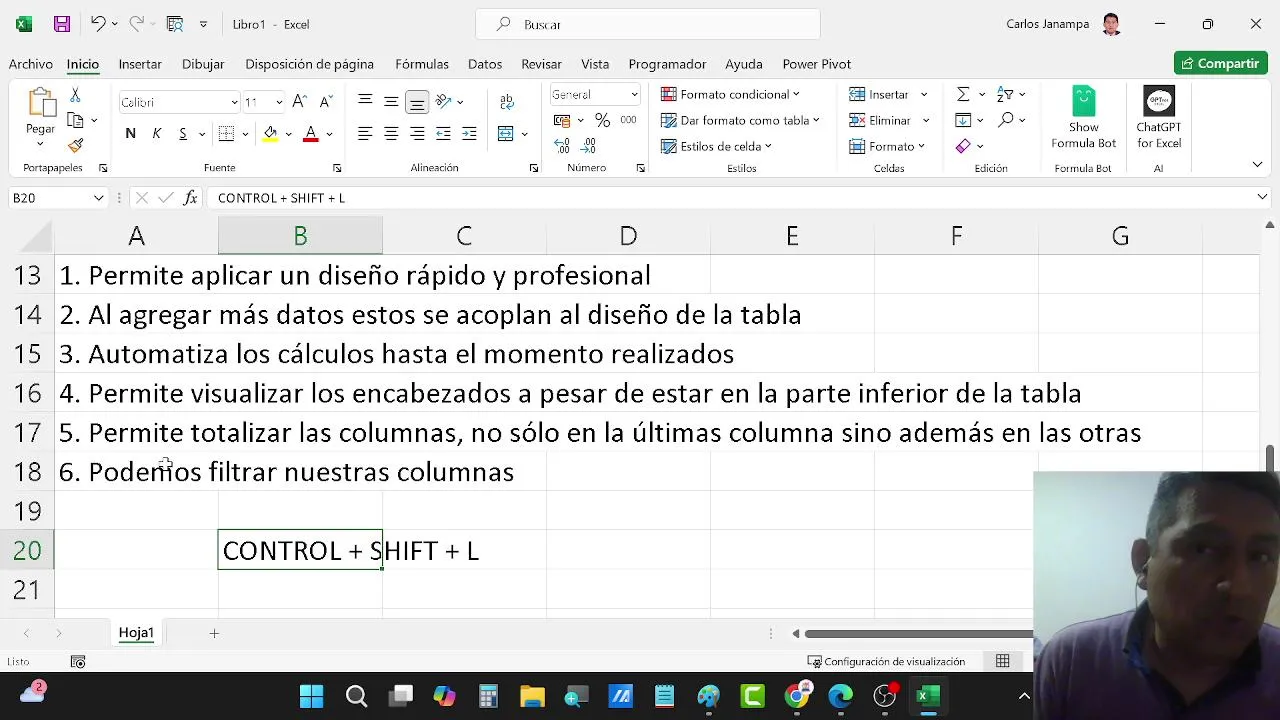Click the increase decimals icon

(562, 146)
